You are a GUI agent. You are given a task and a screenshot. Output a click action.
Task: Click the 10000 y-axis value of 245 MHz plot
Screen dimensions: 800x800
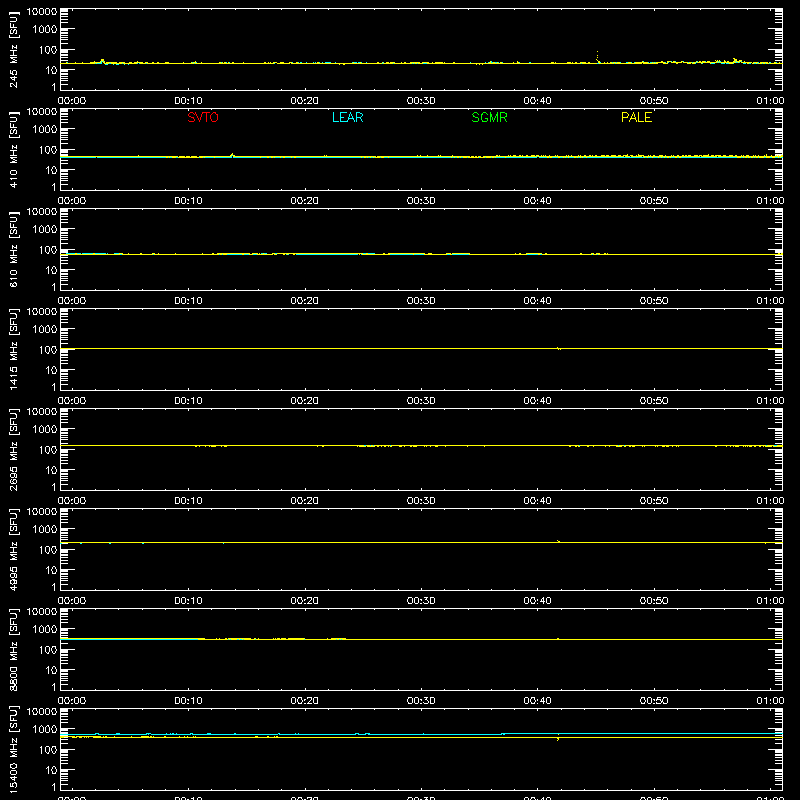42,12
